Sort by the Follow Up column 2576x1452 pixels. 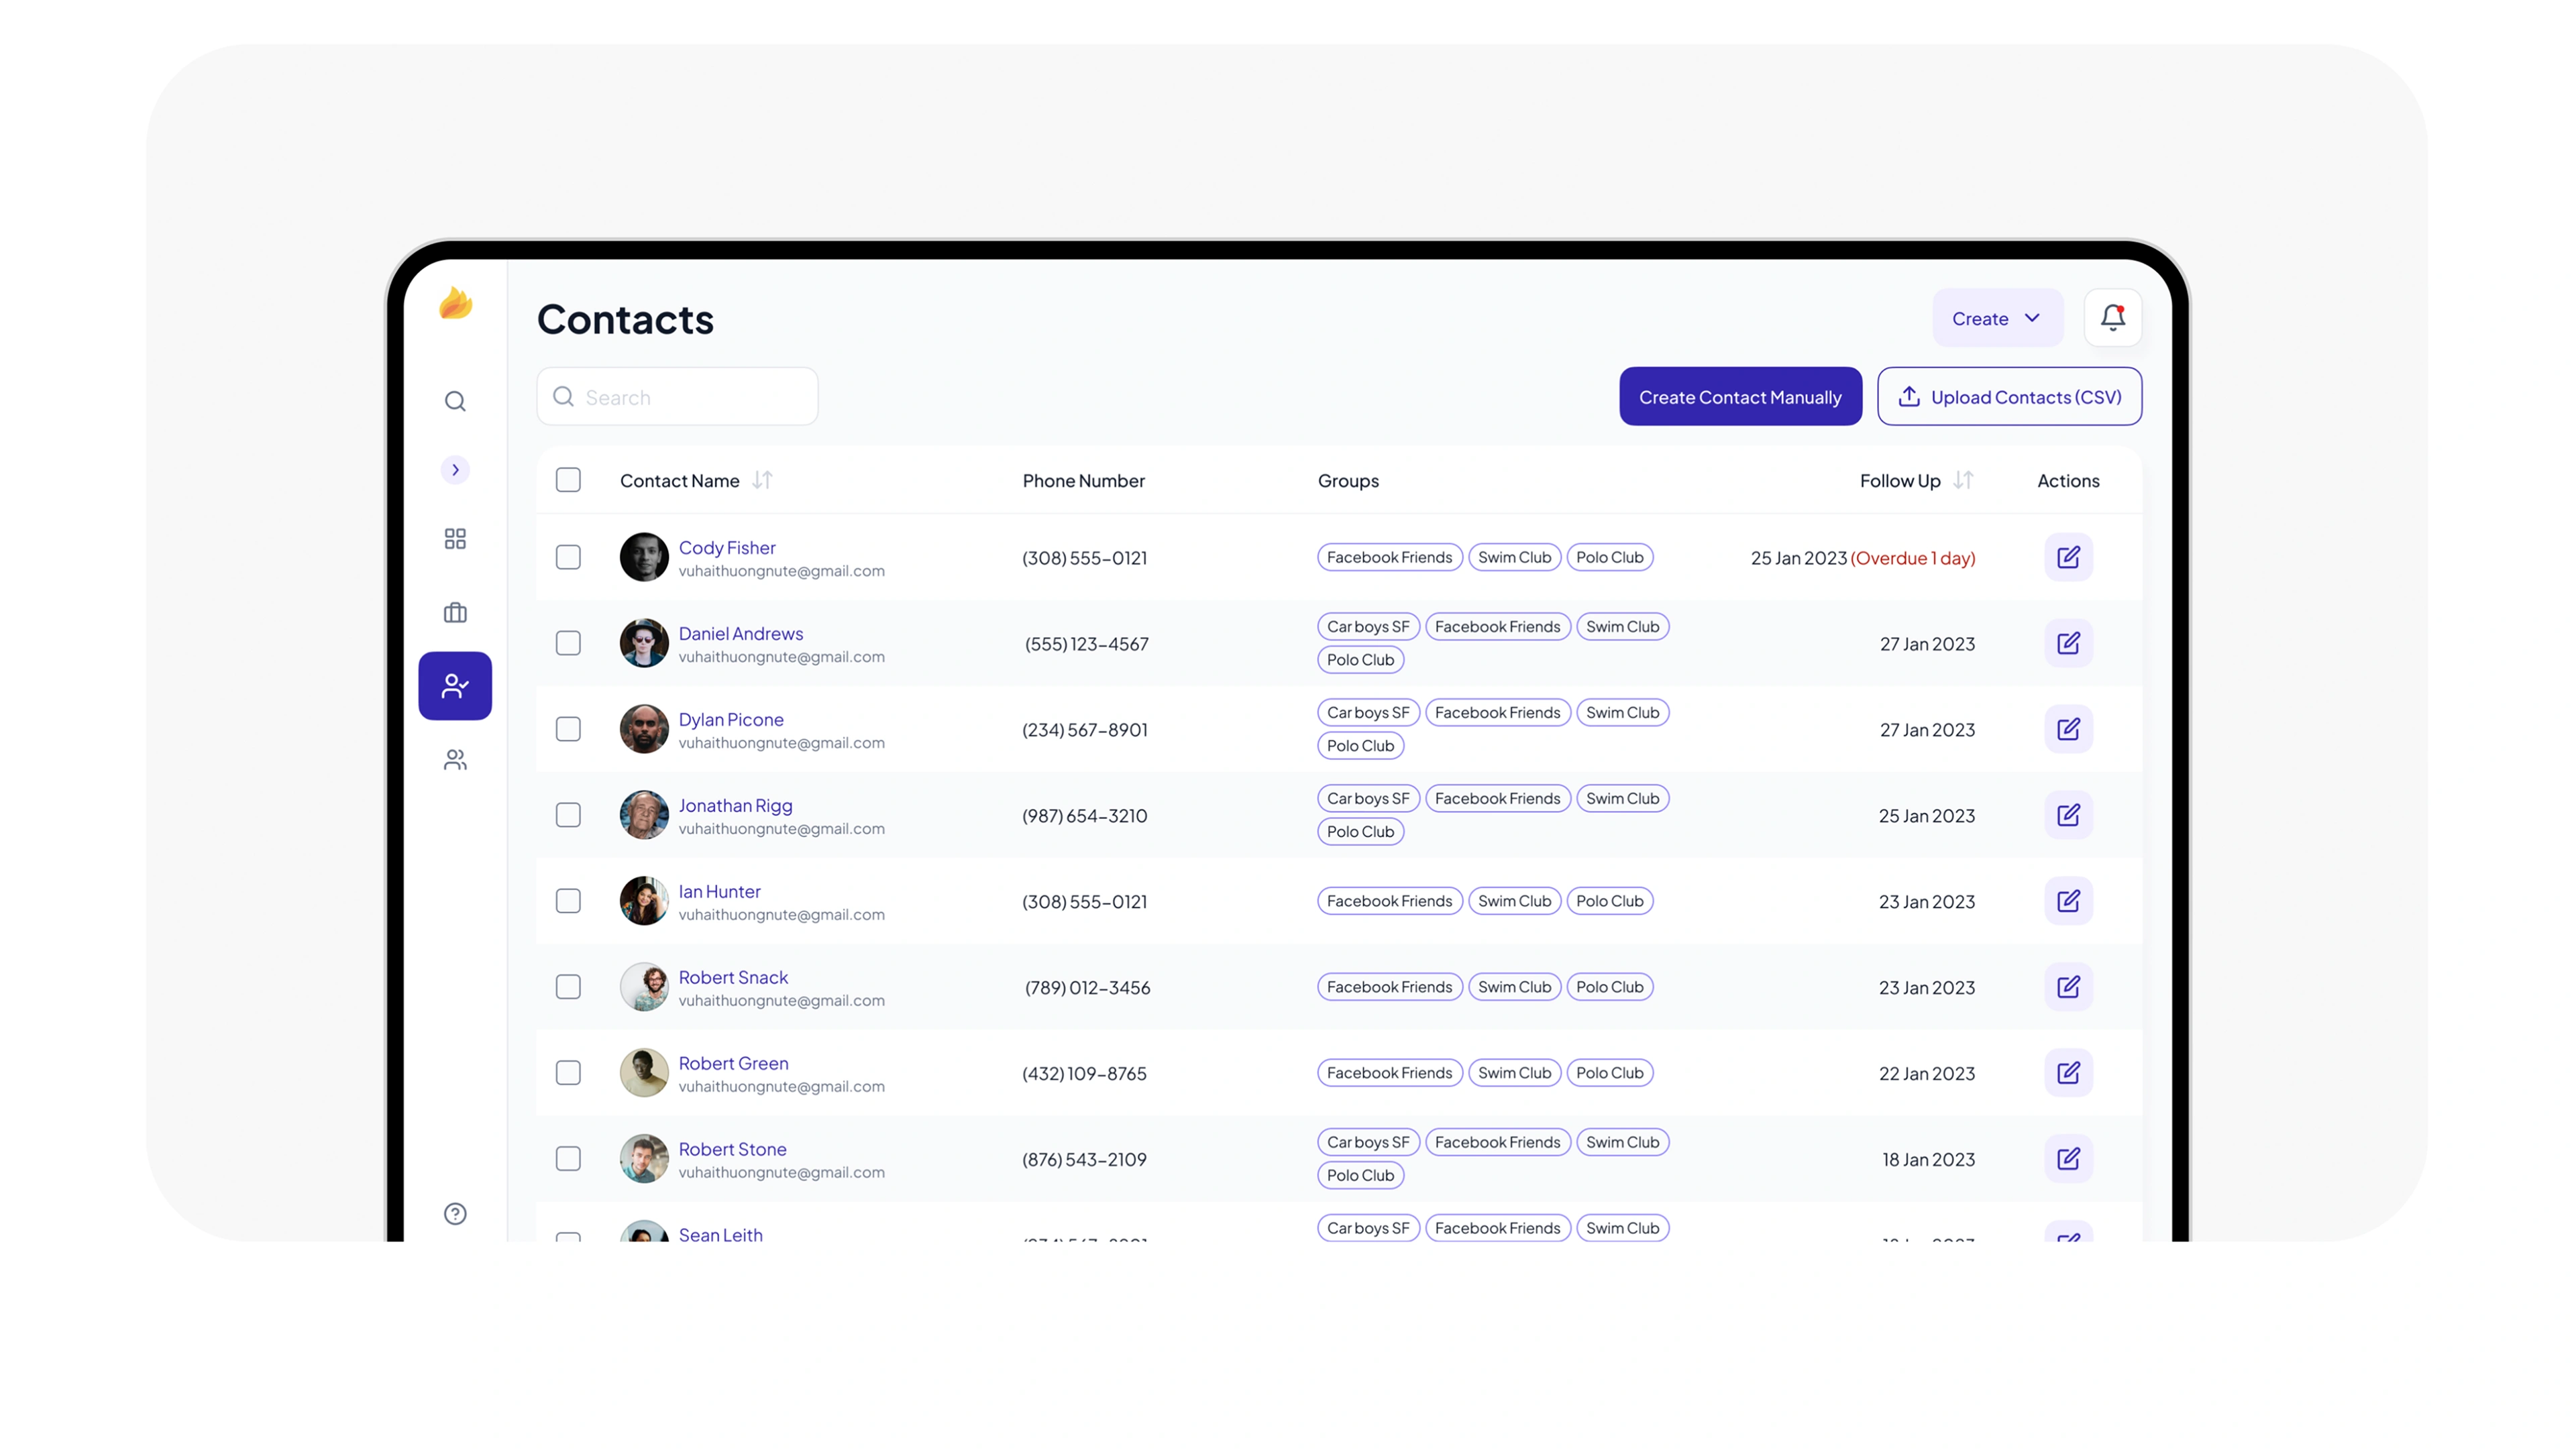click(x=1962, y=480)
